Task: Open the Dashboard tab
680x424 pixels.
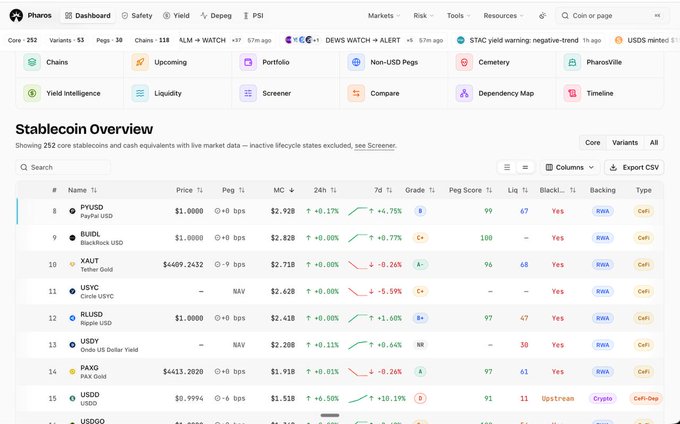Action: click(88, 16)
